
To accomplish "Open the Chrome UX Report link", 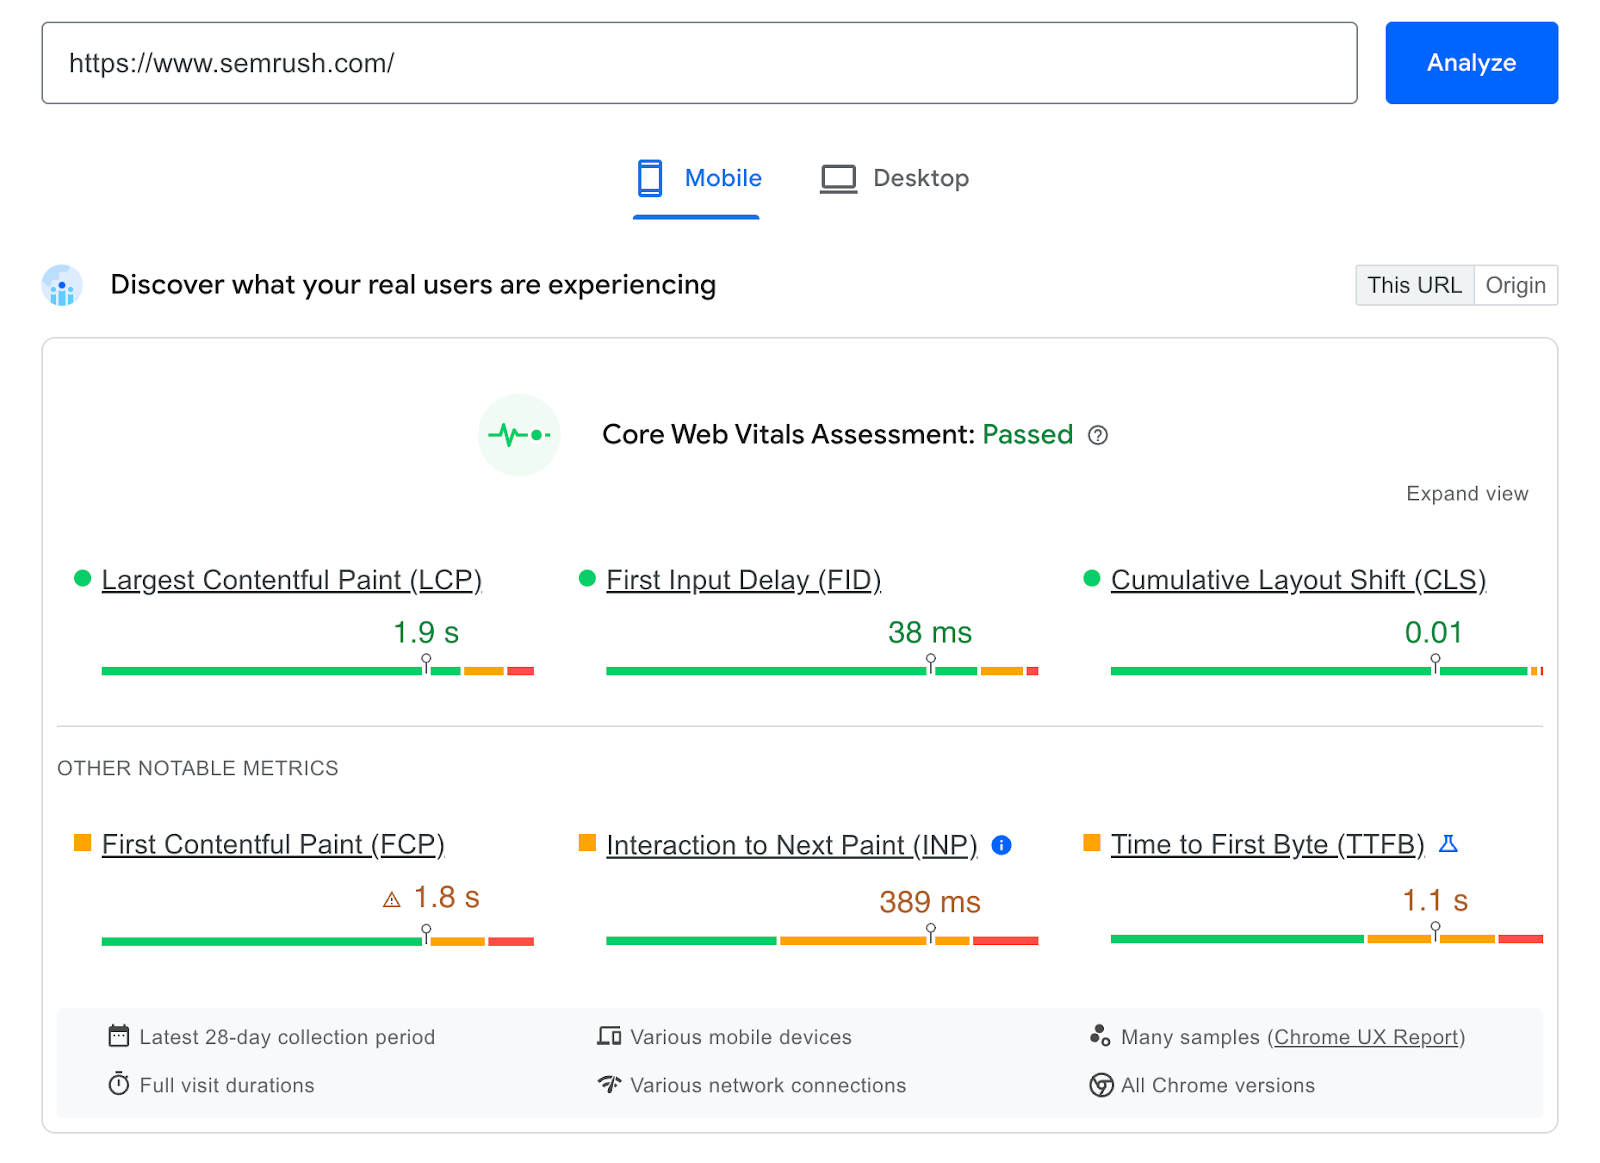I will [1367, 1037].
